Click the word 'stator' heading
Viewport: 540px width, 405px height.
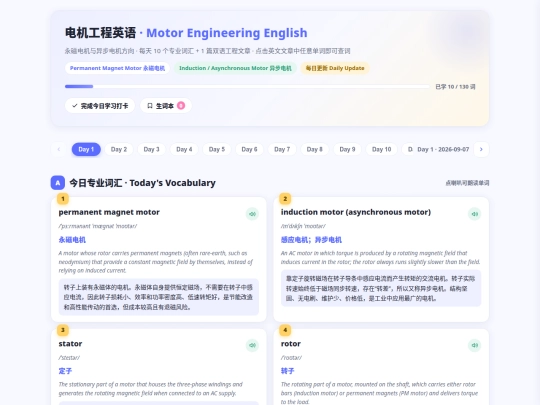pos(70,344)
